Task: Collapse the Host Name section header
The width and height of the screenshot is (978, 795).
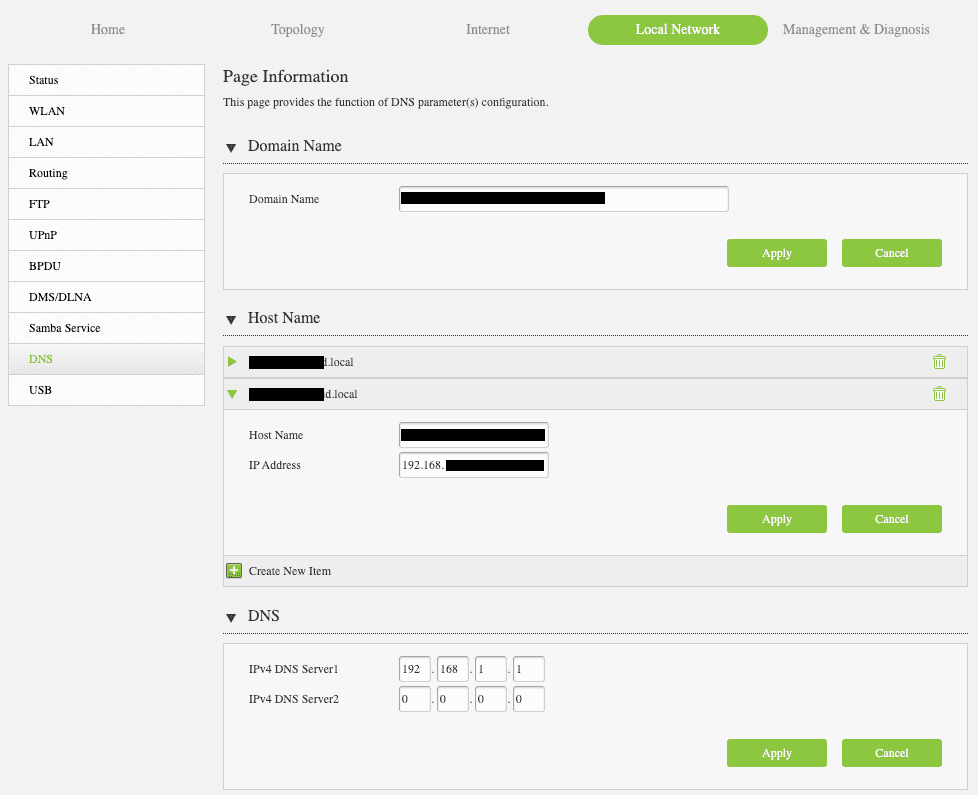Action: [232, 319]
